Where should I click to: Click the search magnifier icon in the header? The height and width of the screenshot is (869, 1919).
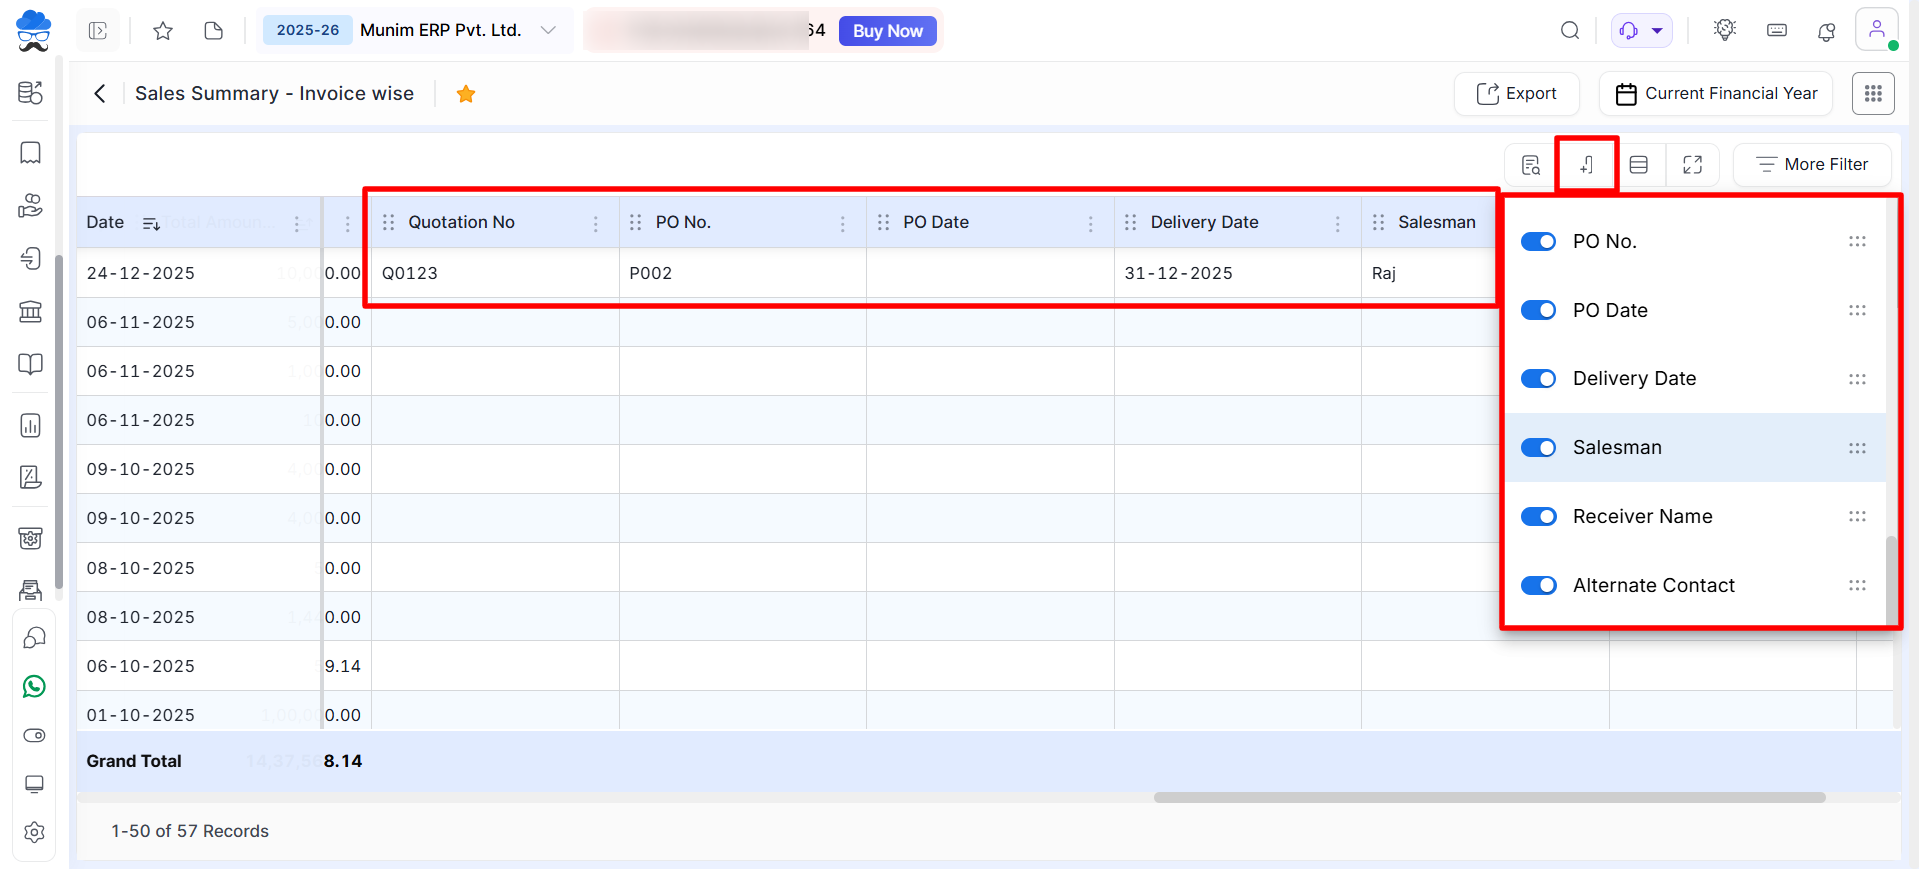coord(1570,31)
